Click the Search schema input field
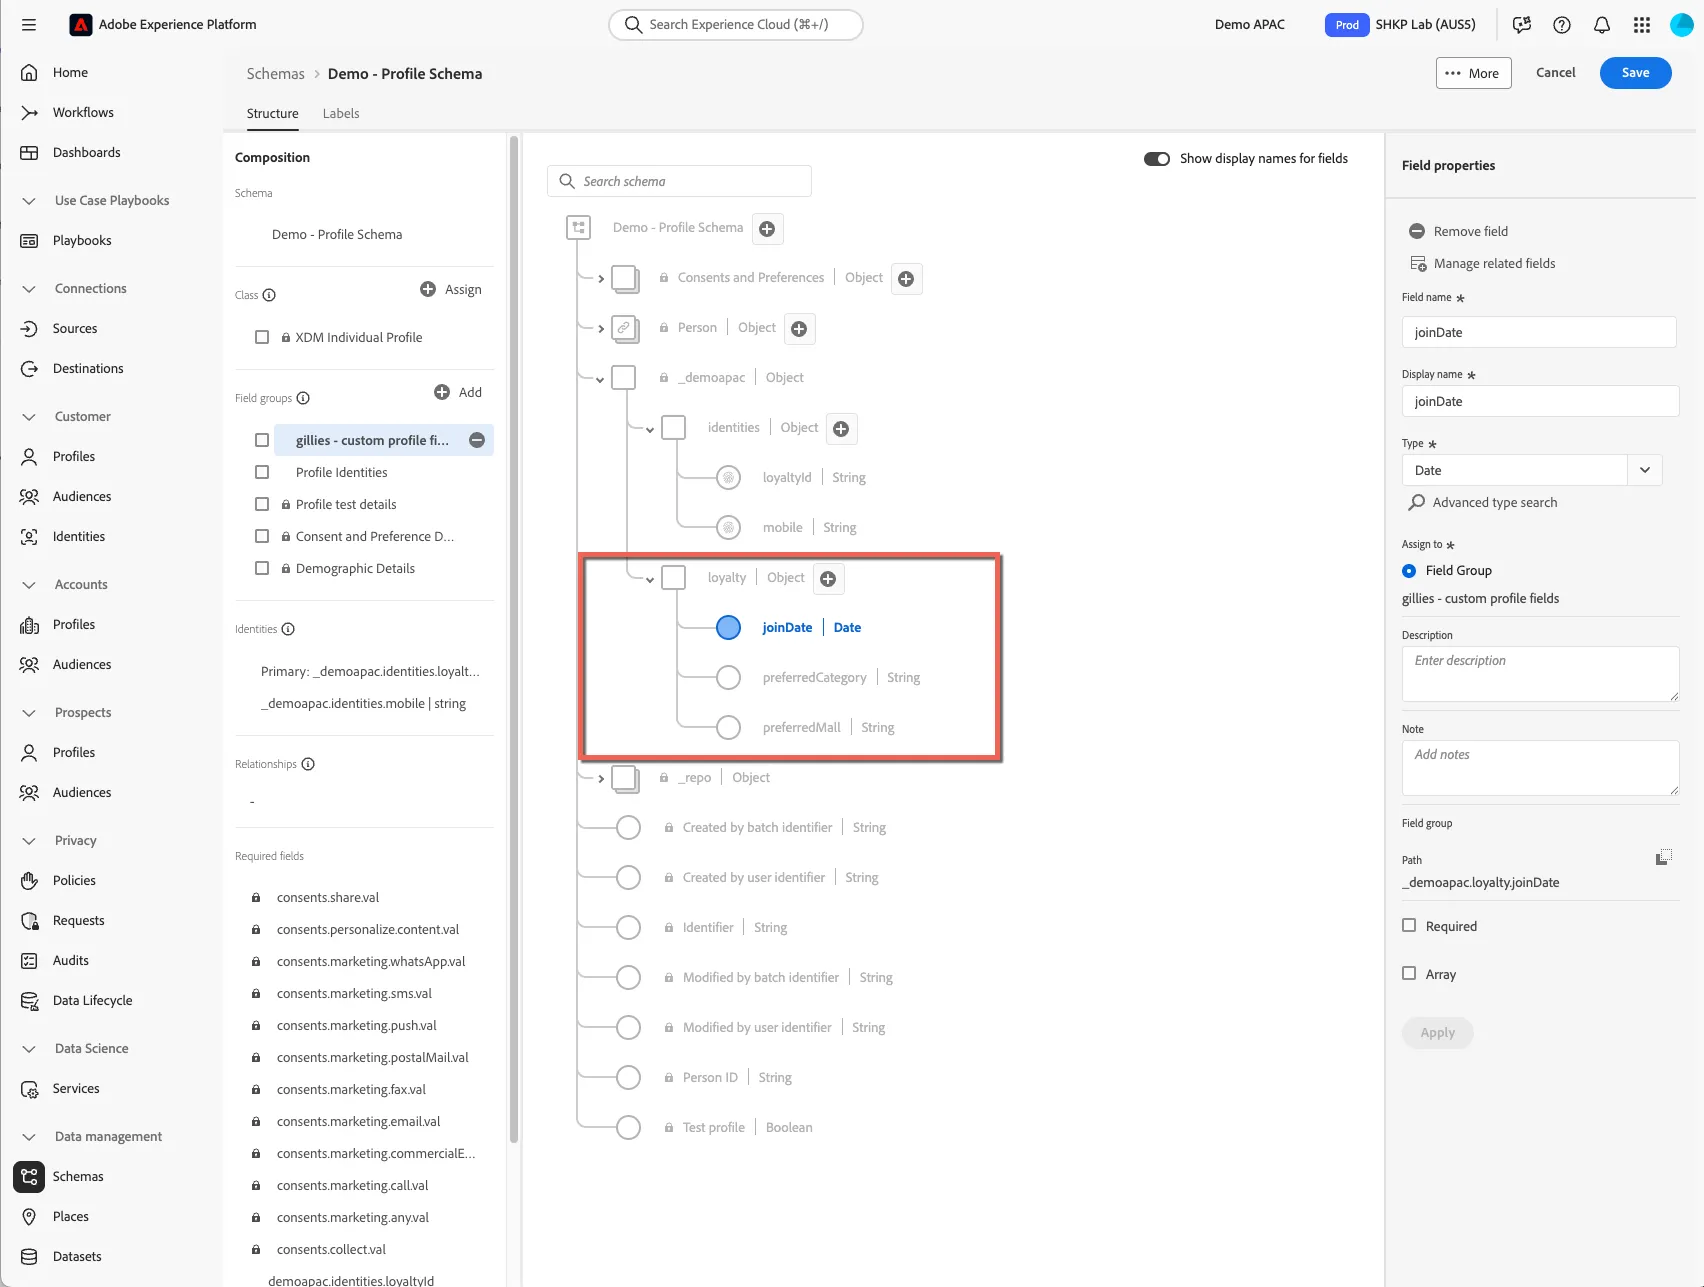This screenshot has height=1287, width=1704. (x=679, y=181)
